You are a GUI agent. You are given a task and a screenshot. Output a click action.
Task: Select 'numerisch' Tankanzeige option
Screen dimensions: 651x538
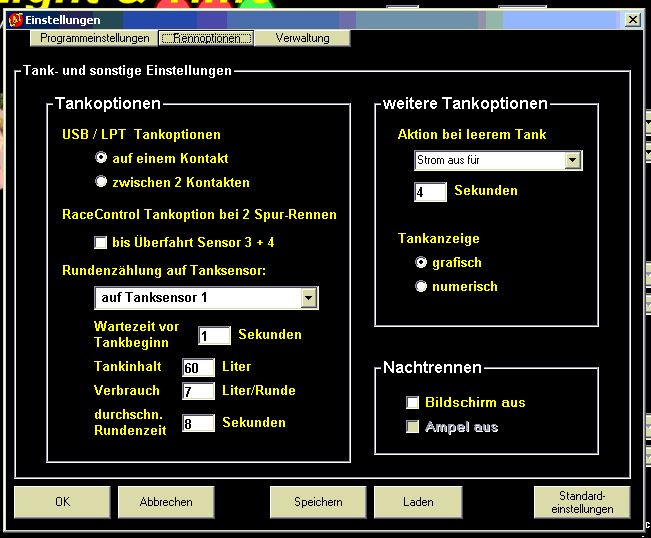[422, 286]
